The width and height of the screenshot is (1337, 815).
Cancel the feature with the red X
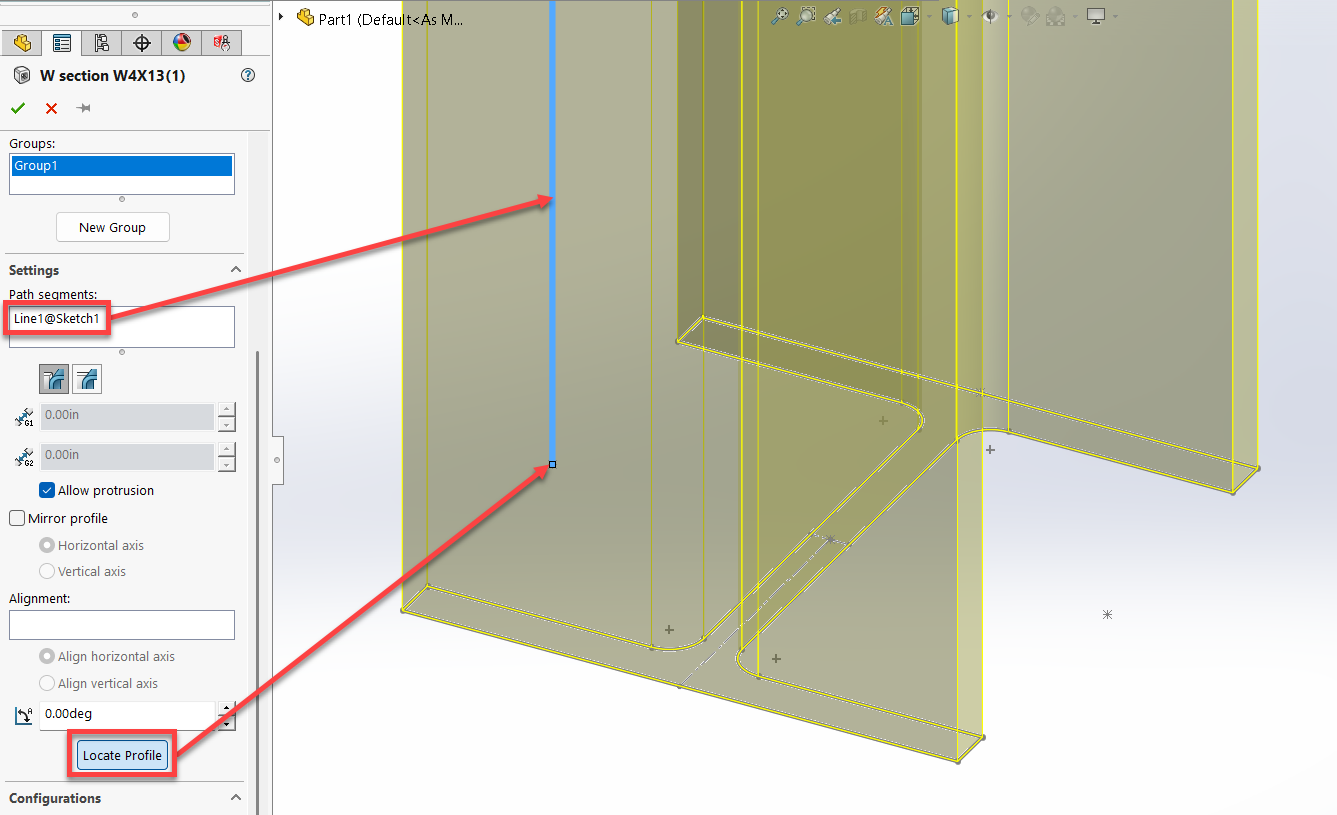(x=50, y=108)
